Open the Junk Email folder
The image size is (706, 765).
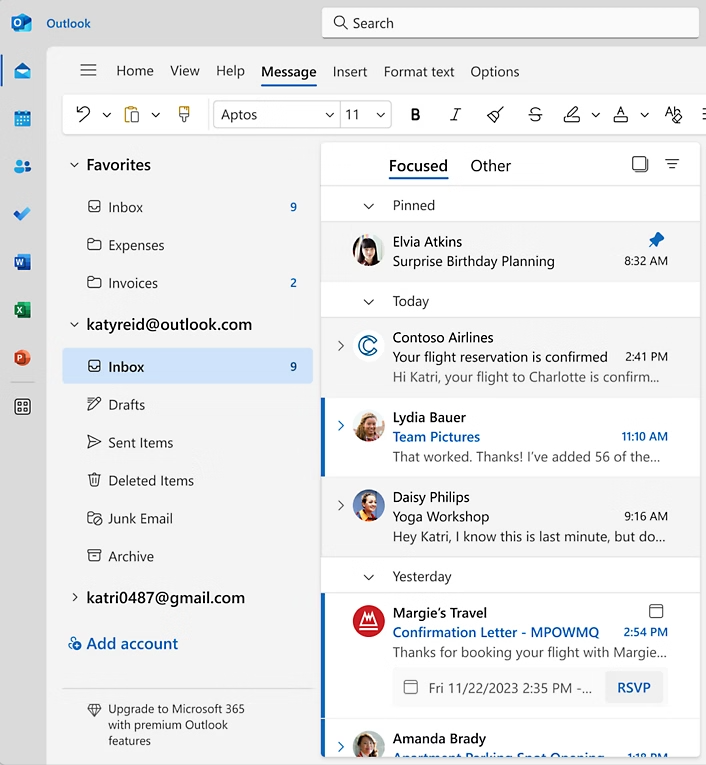(187, 518)
